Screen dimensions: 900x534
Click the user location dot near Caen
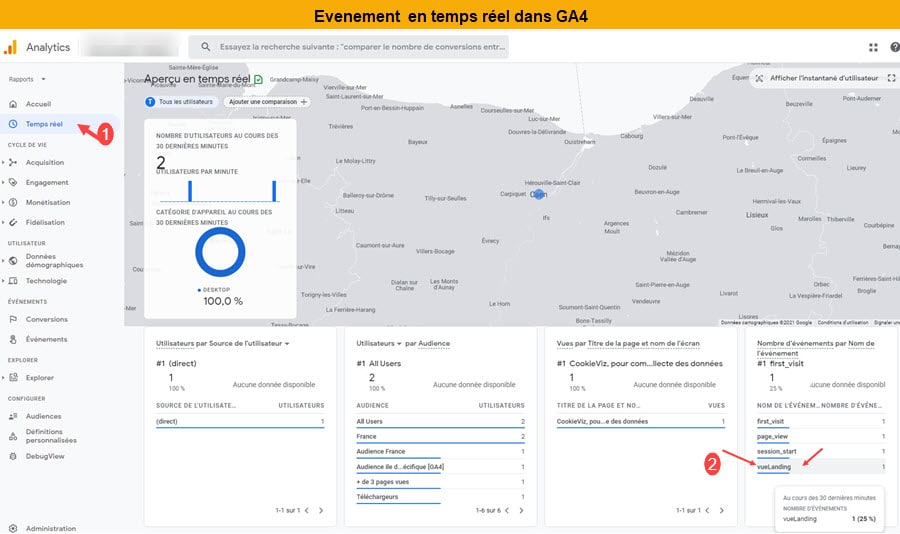pyautogui.click(x=538, y=194)
